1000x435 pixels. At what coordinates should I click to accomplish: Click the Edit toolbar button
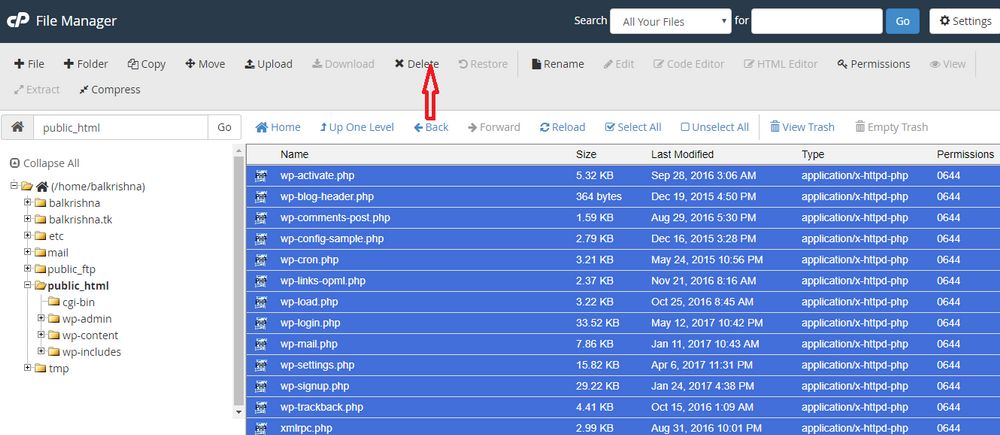coord(619,64)
